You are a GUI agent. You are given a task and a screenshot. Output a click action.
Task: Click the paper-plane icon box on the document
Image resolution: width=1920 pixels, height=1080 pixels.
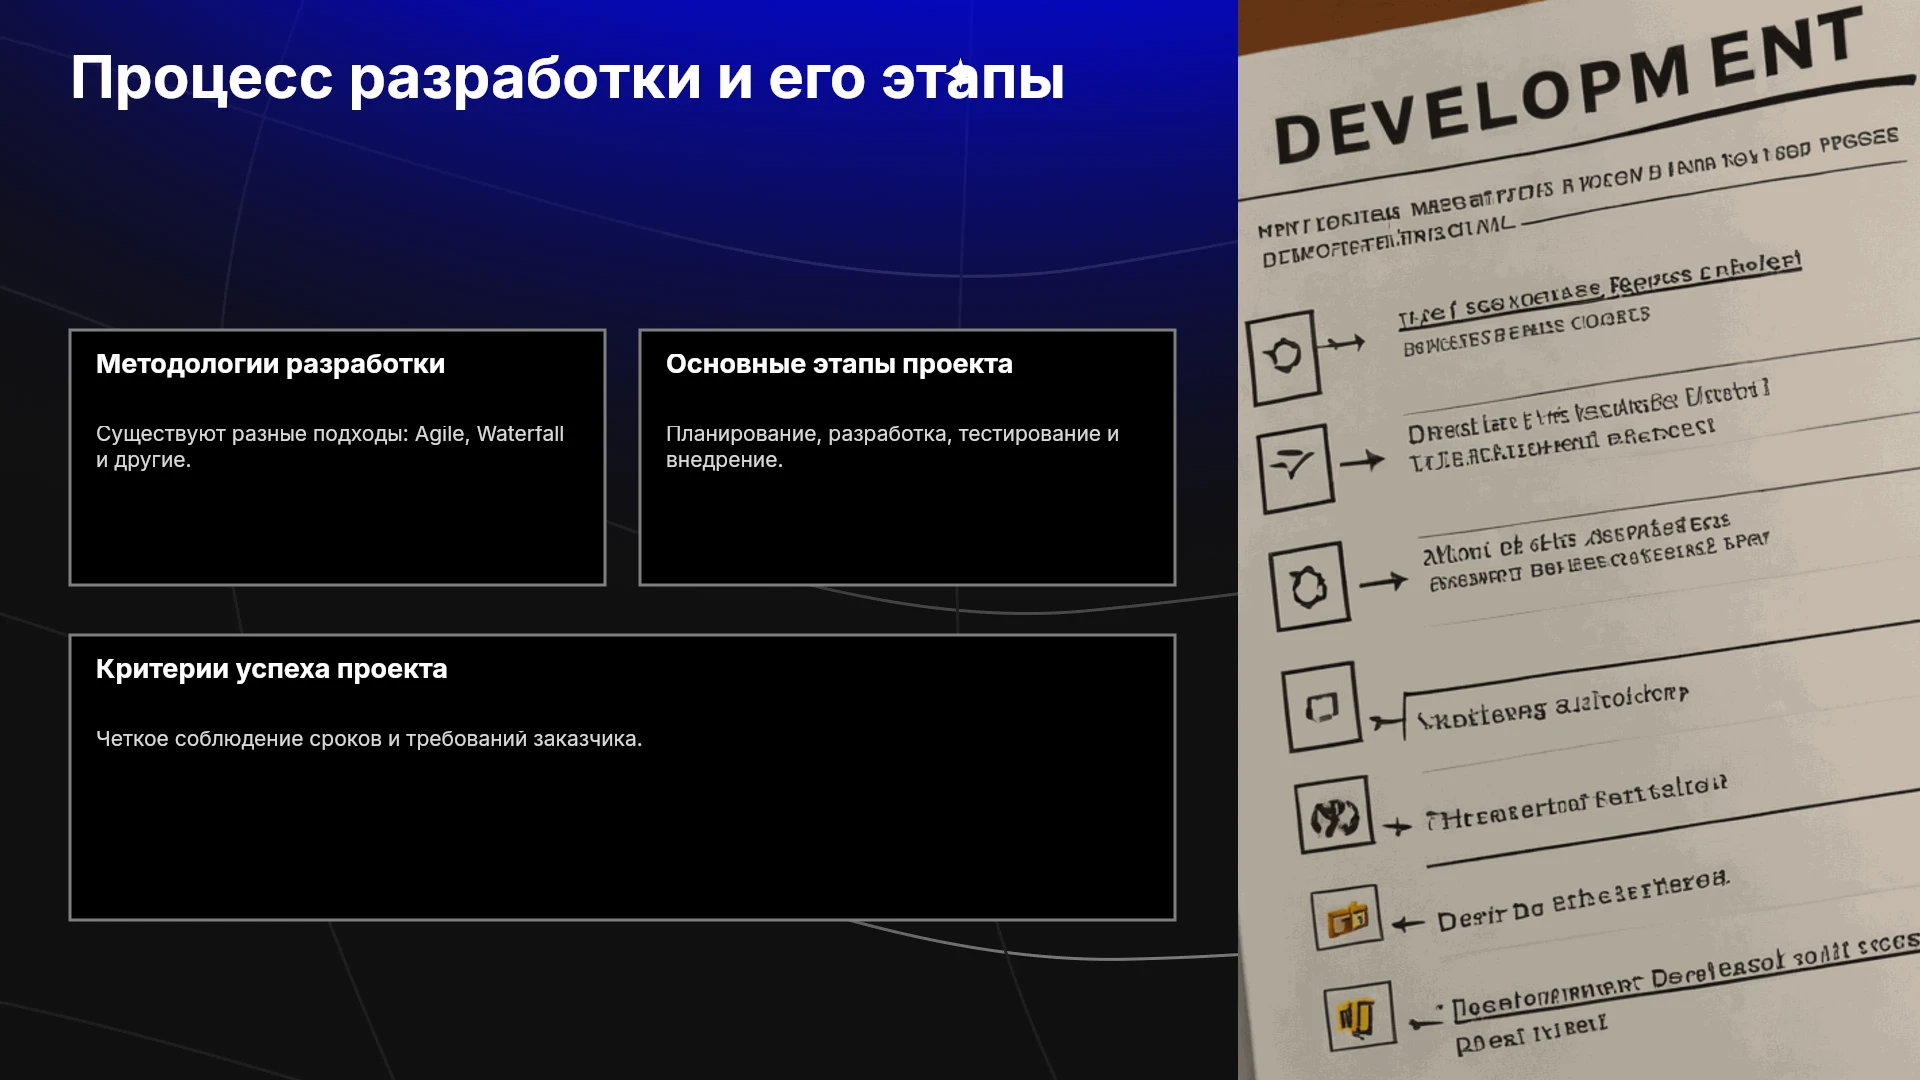pyautogui.click(x=1296, y=467)
